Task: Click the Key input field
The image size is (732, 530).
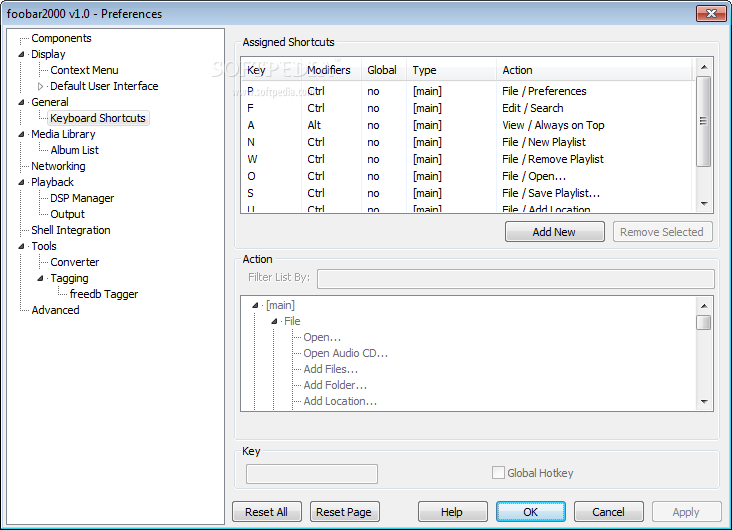Action: click(311, 473)
